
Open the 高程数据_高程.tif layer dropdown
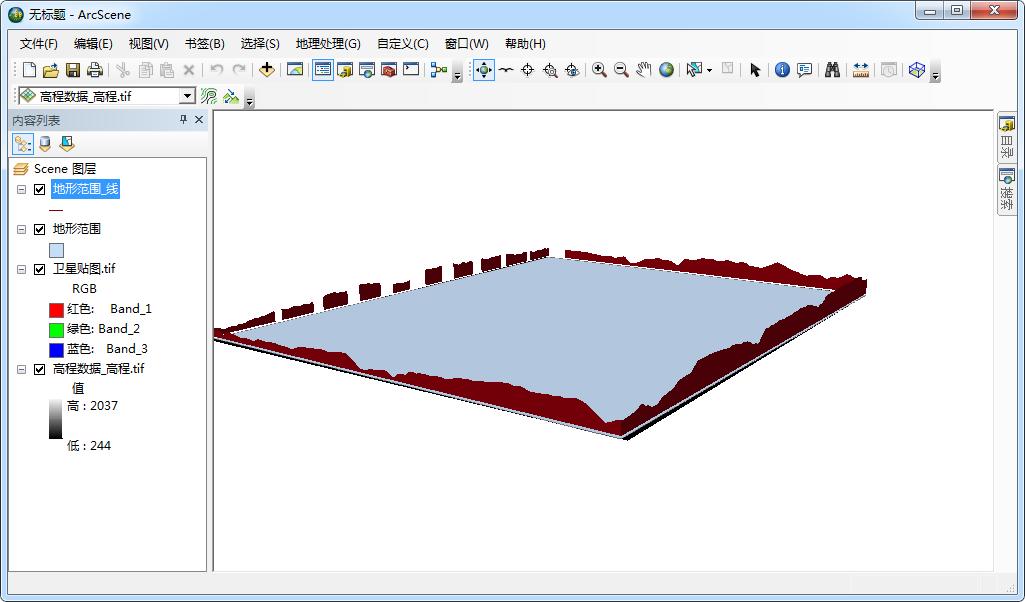187,96
